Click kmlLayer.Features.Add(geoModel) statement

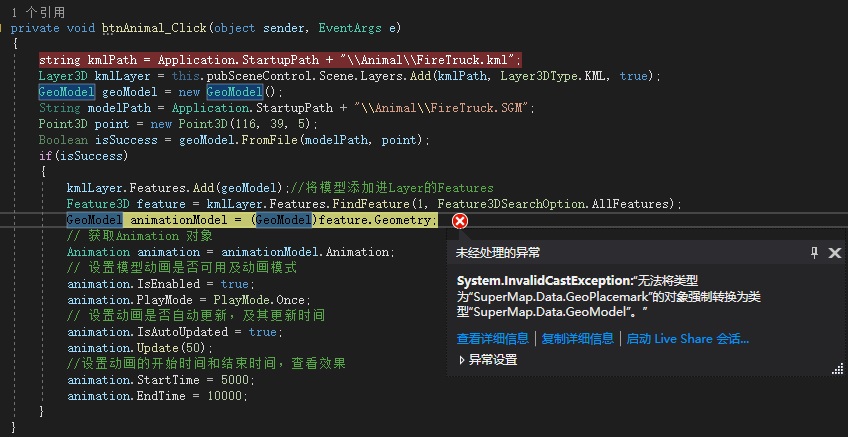tap(178, 188)
